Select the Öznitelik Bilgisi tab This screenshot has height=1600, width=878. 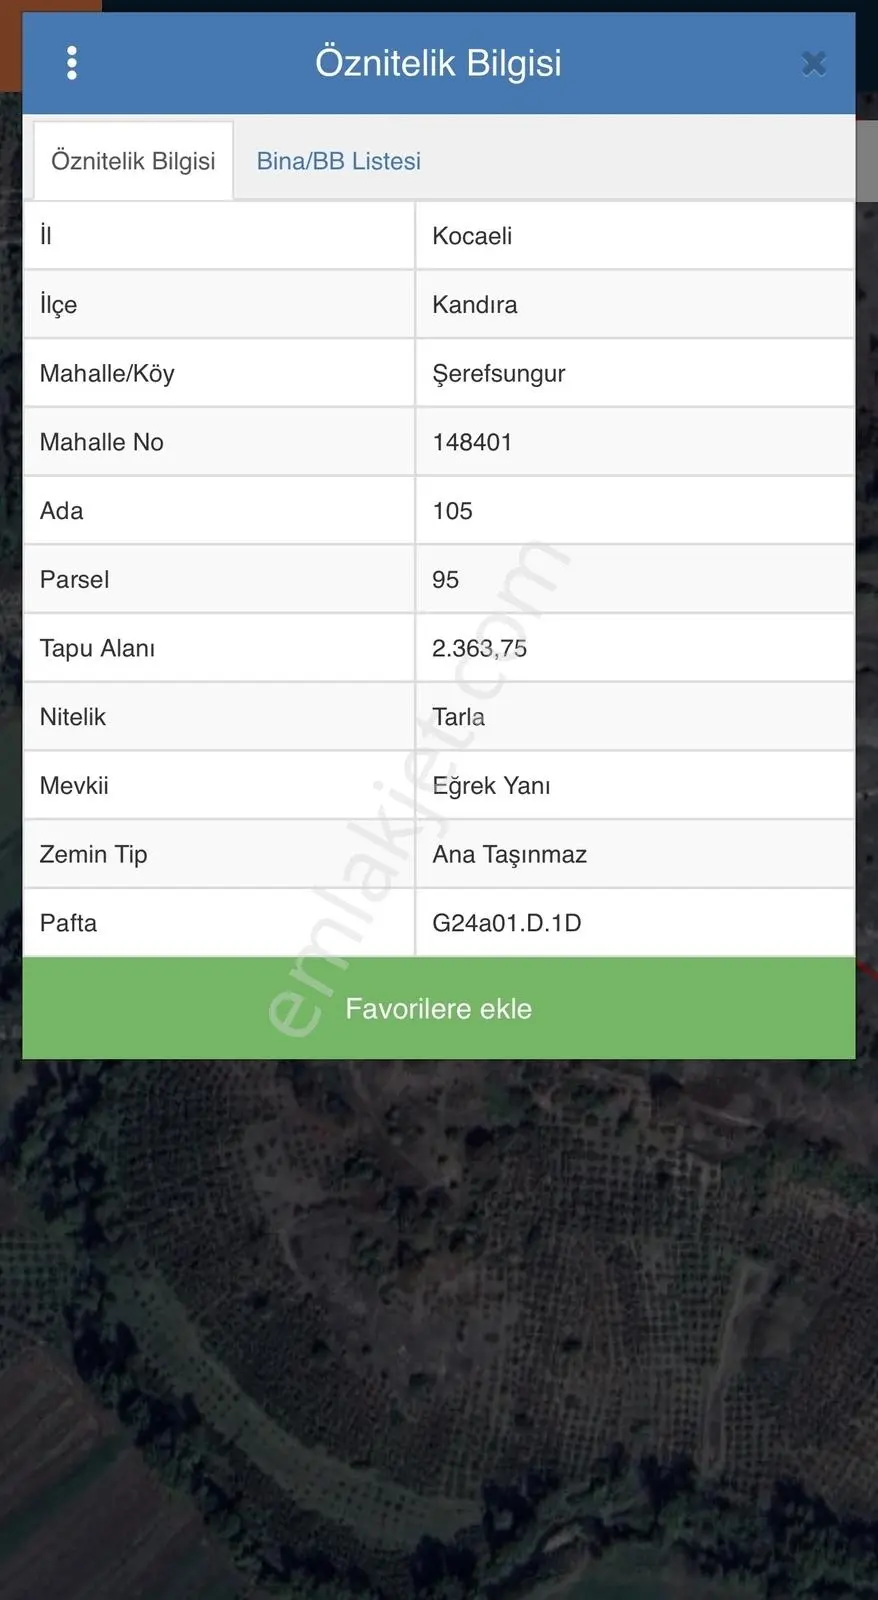click(133, 161)
